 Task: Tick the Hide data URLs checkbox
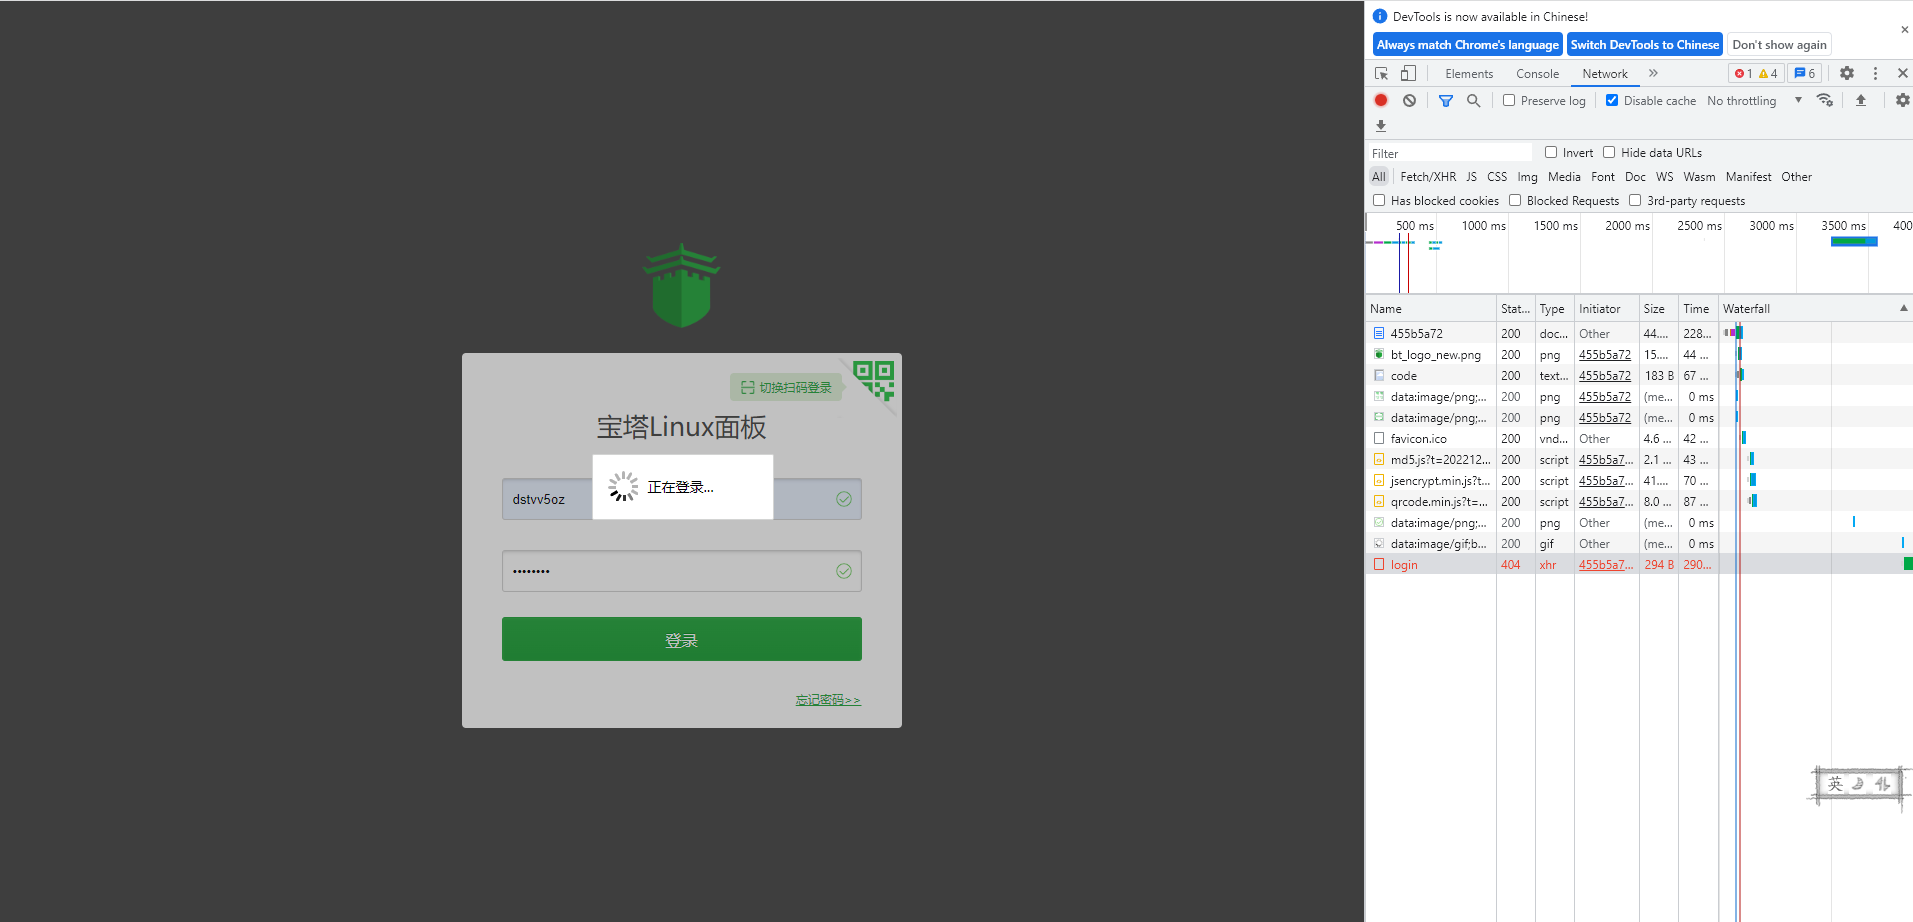[1609, 152]
